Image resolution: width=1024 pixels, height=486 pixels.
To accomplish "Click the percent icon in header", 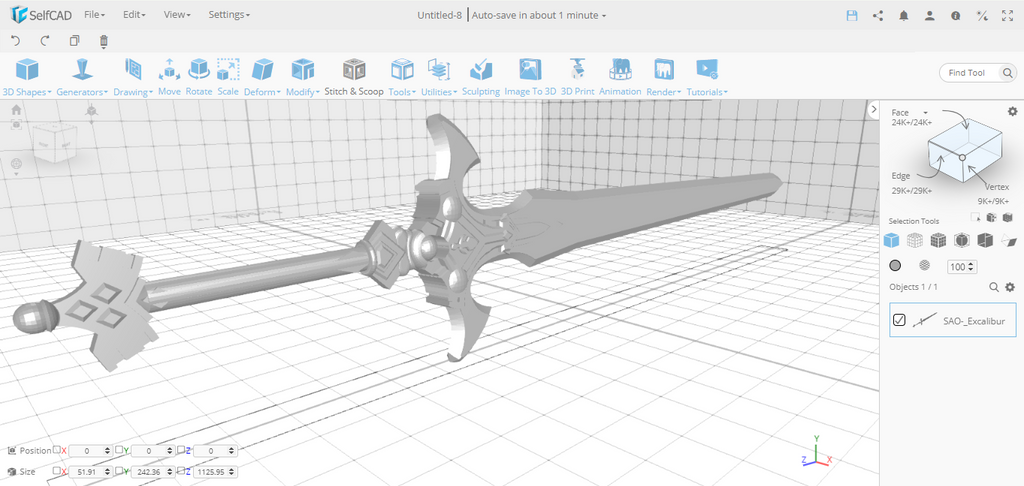I will coord(982,16).
